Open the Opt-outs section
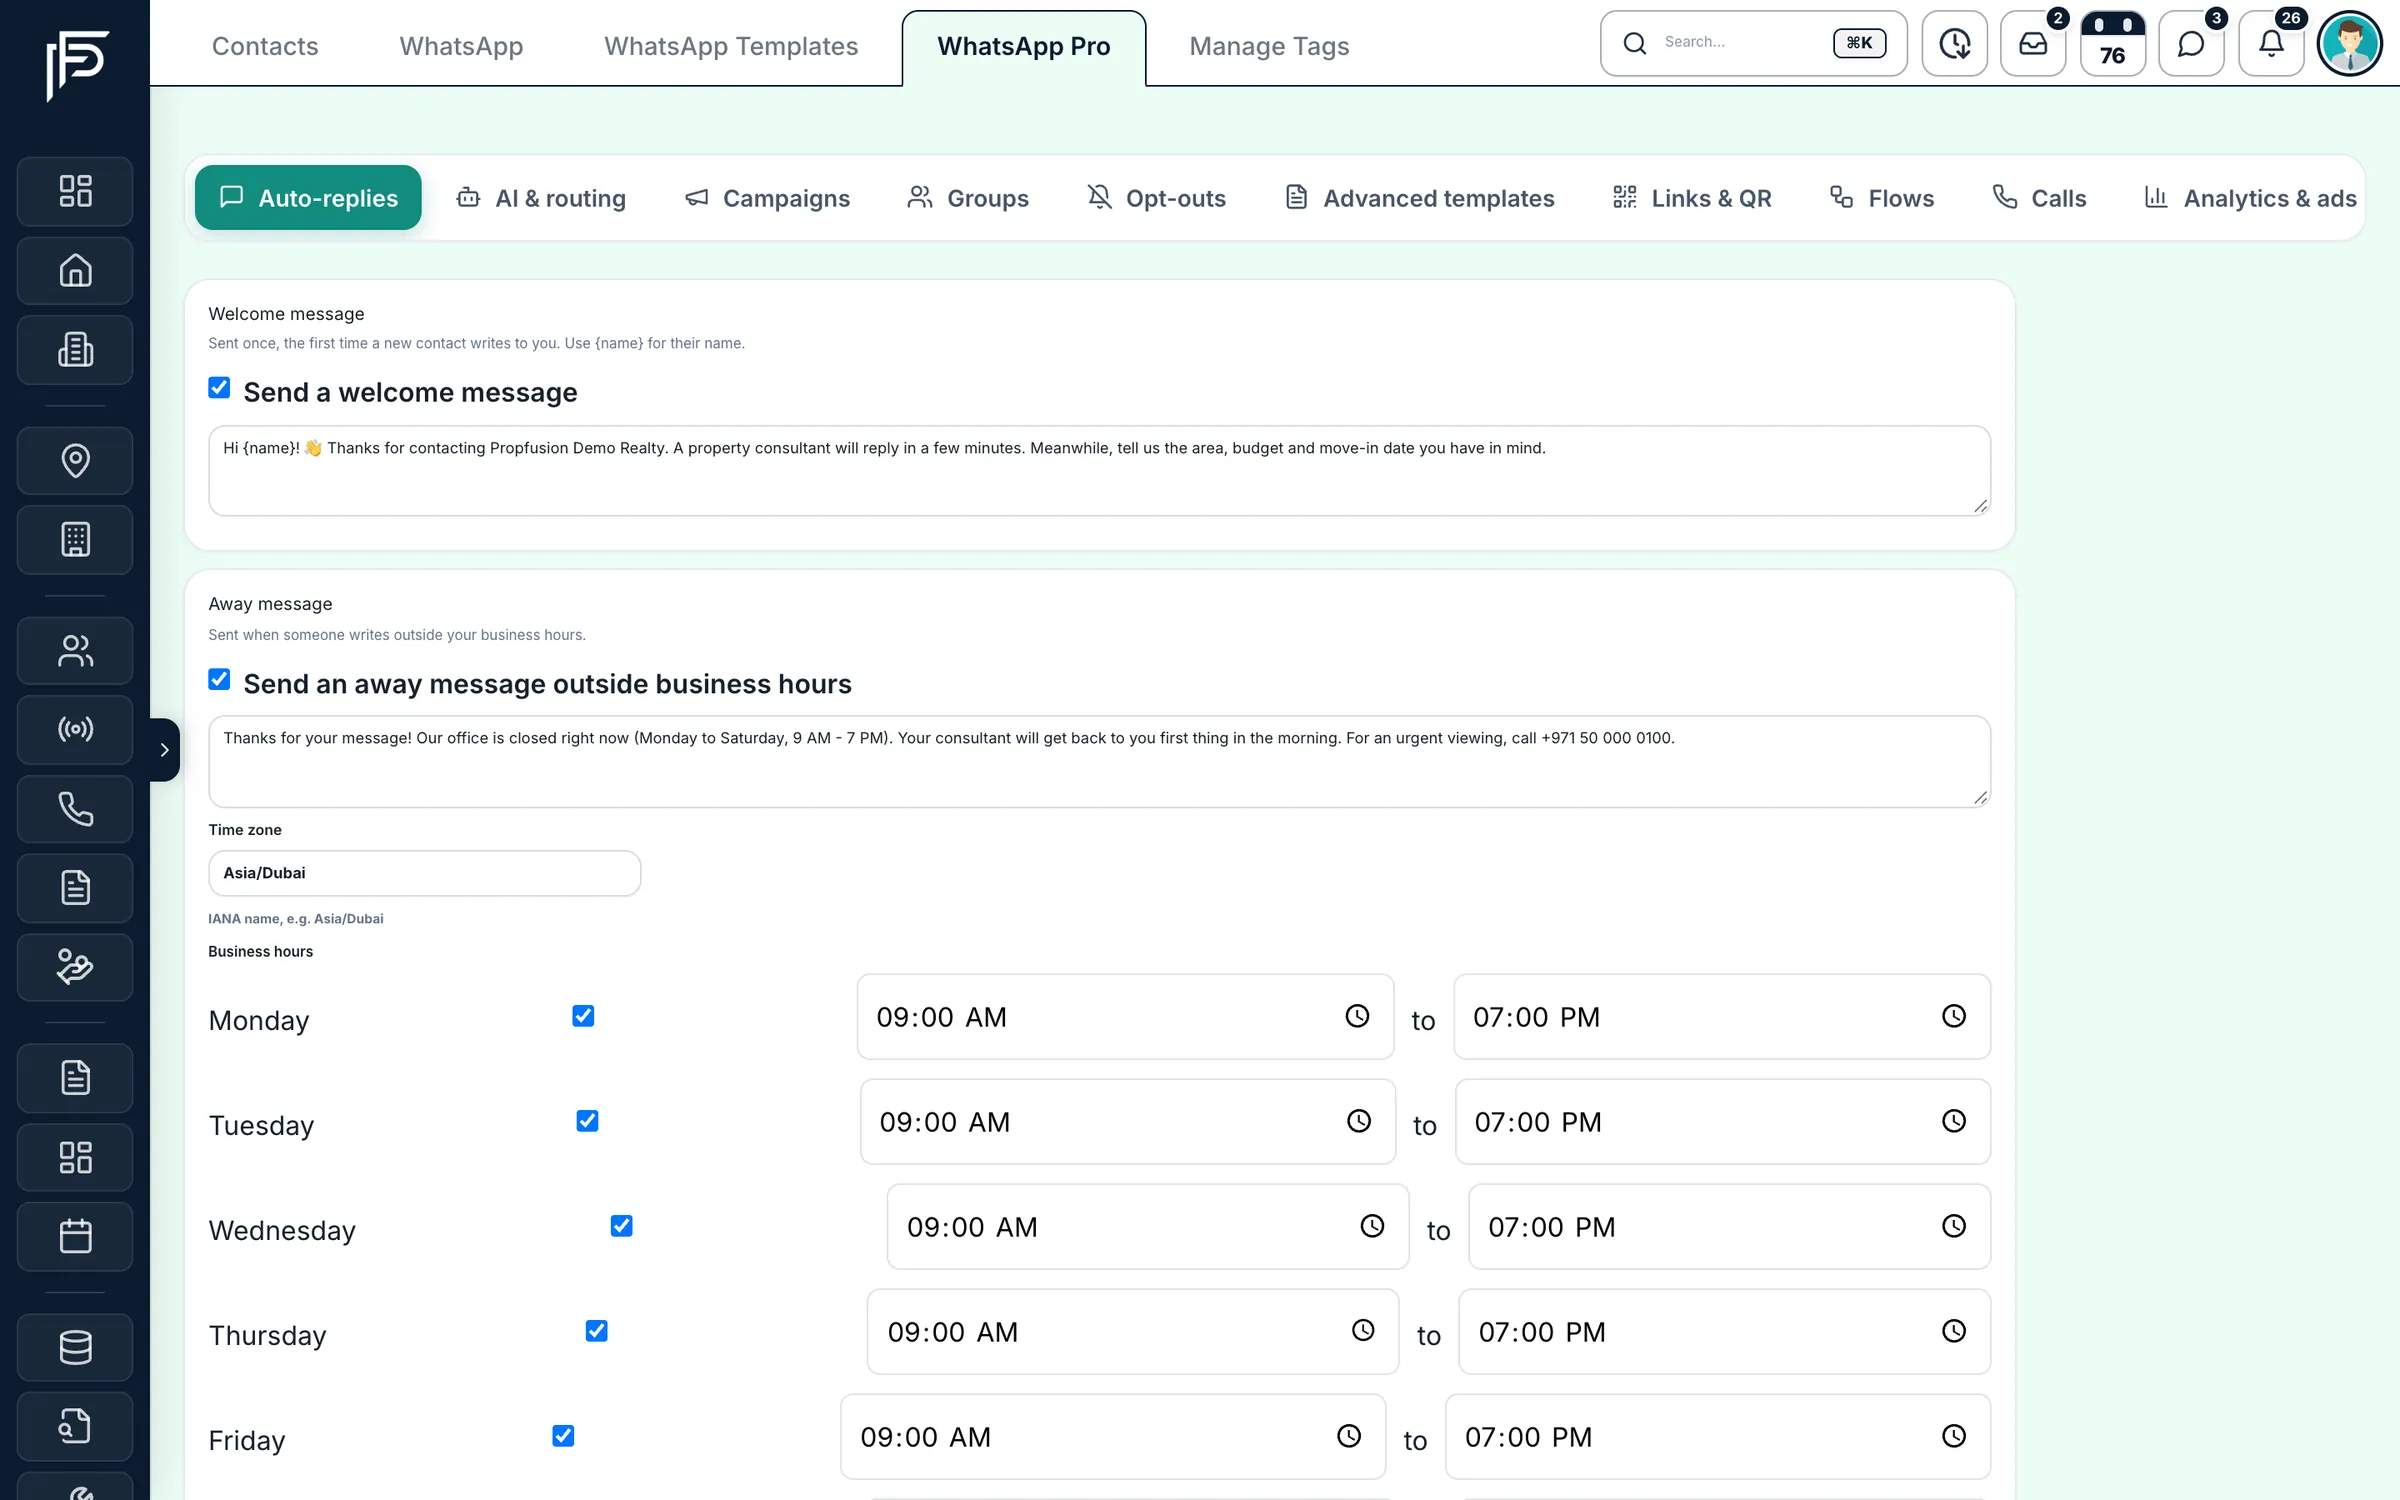The image size is (2400, 1500). click(x=1156, y=198)
